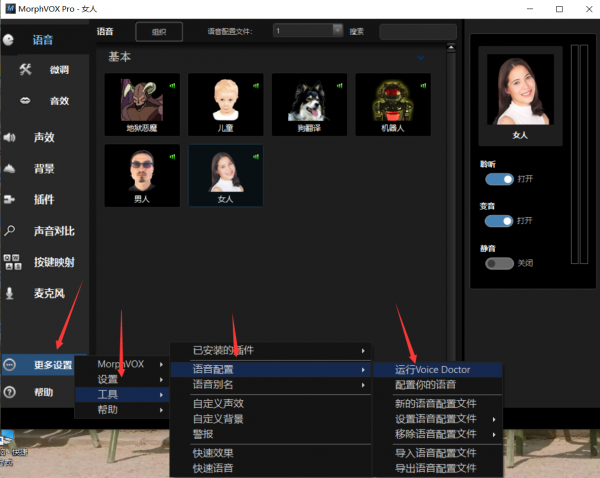
Task: Collapse the 基本 group chevron
Action: coord(421,58)
